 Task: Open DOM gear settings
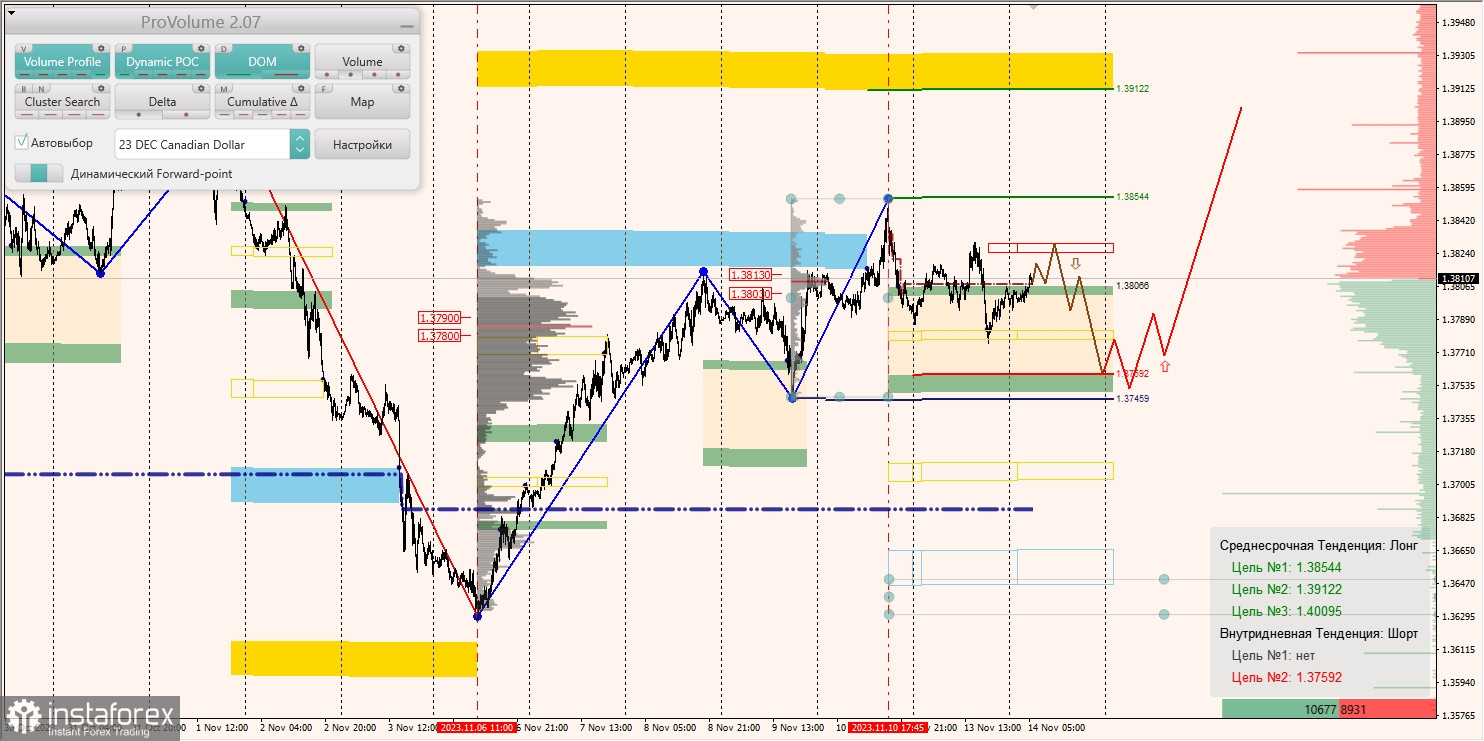click(301, 48)
